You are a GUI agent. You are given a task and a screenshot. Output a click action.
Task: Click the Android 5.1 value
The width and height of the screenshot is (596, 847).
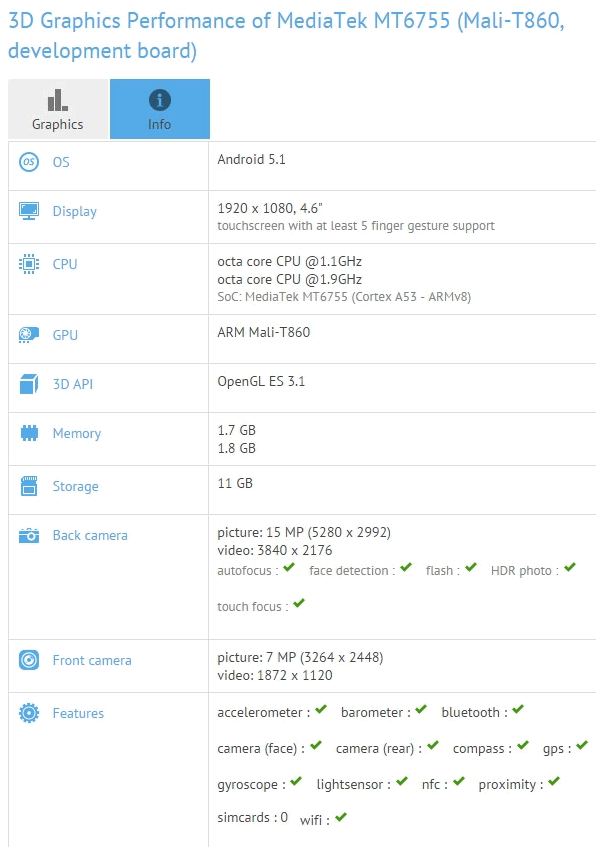(x=251, y=159)
